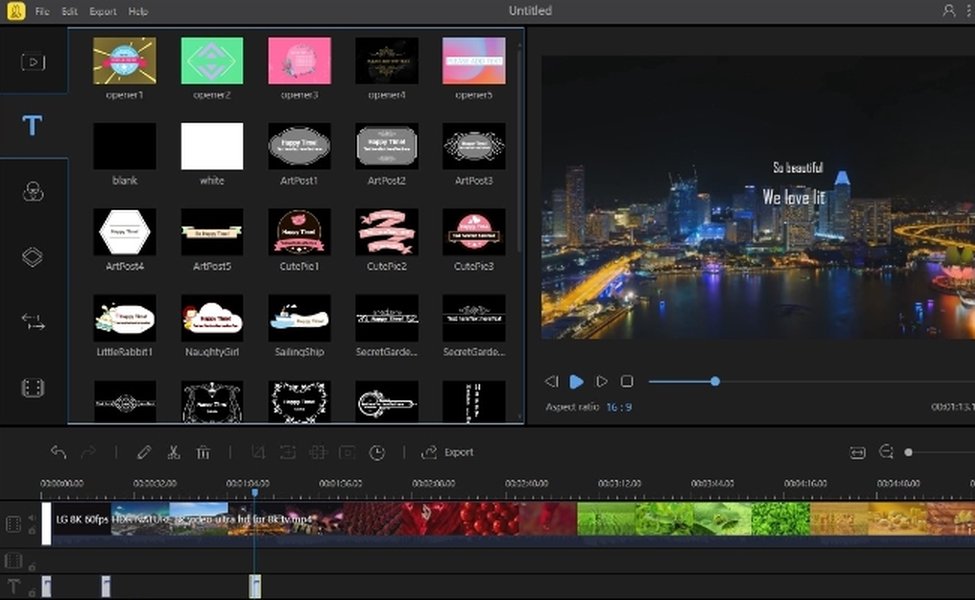Open the Transitions tab in sidebar
Viewport: 975px width, 600px height.
(x=33, y=321)
